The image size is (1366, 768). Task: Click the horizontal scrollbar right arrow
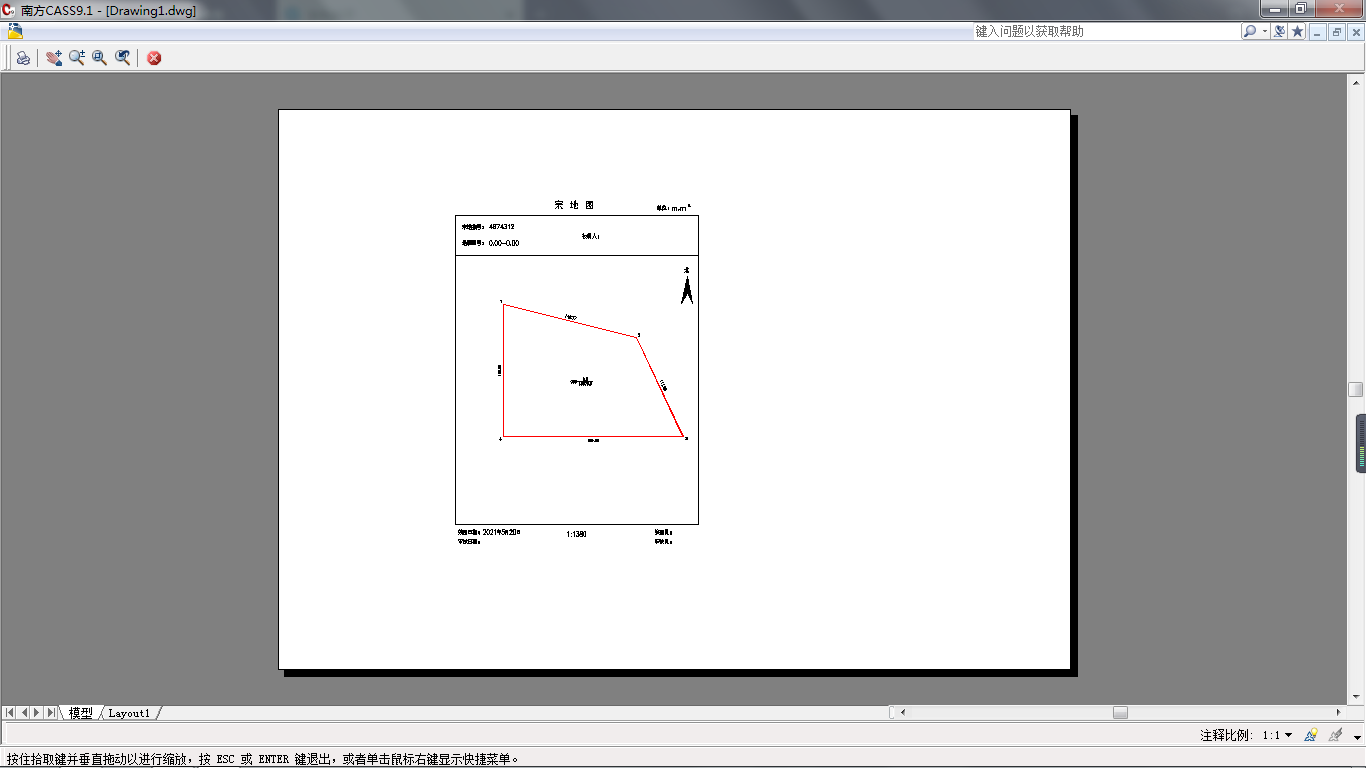point(1339,713)
